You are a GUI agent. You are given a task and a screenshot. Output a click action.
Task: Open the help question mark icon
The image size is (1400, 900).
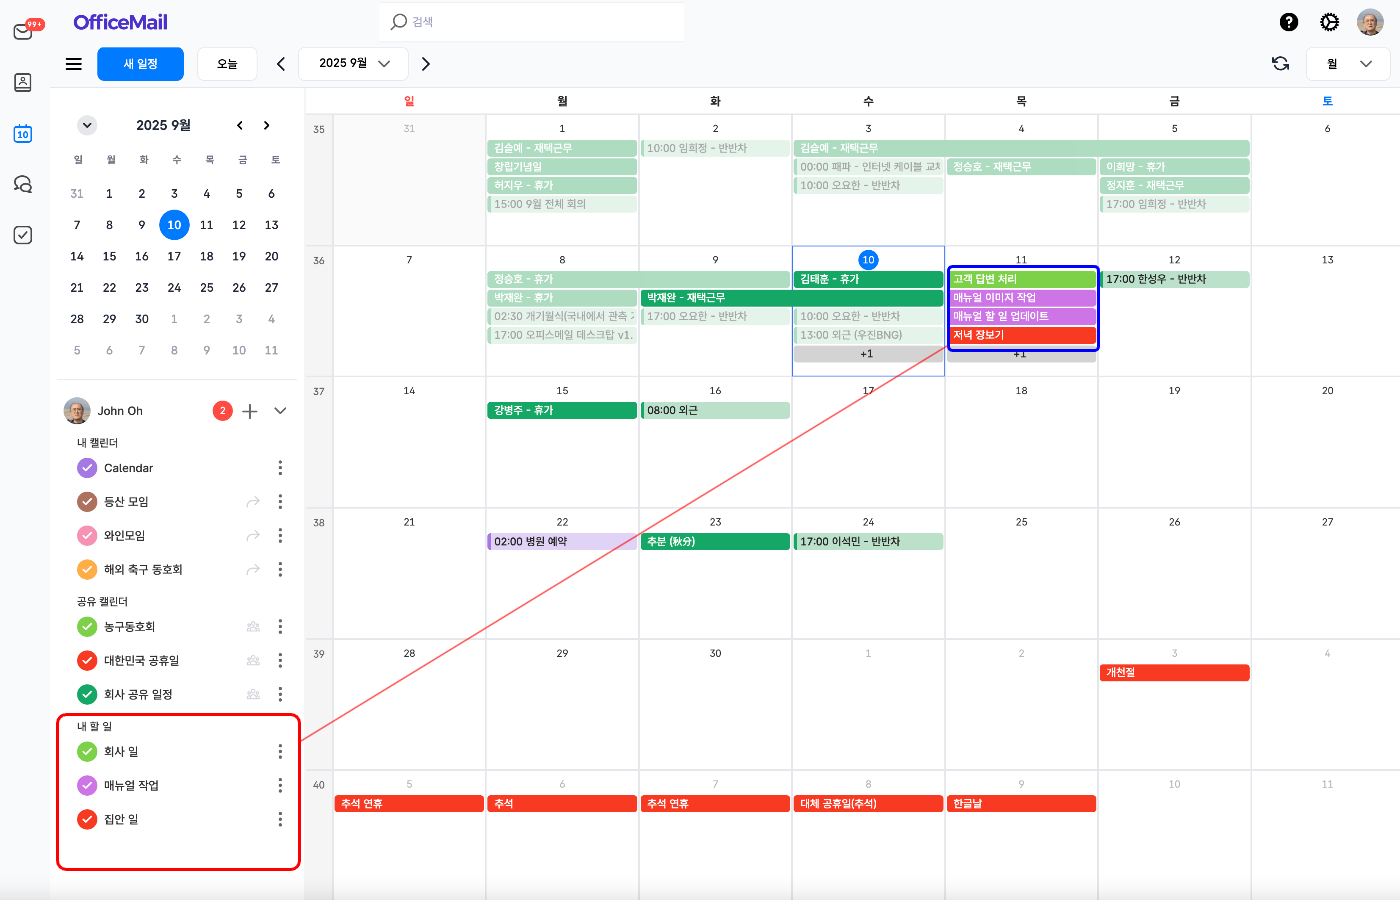point(1289,22)
